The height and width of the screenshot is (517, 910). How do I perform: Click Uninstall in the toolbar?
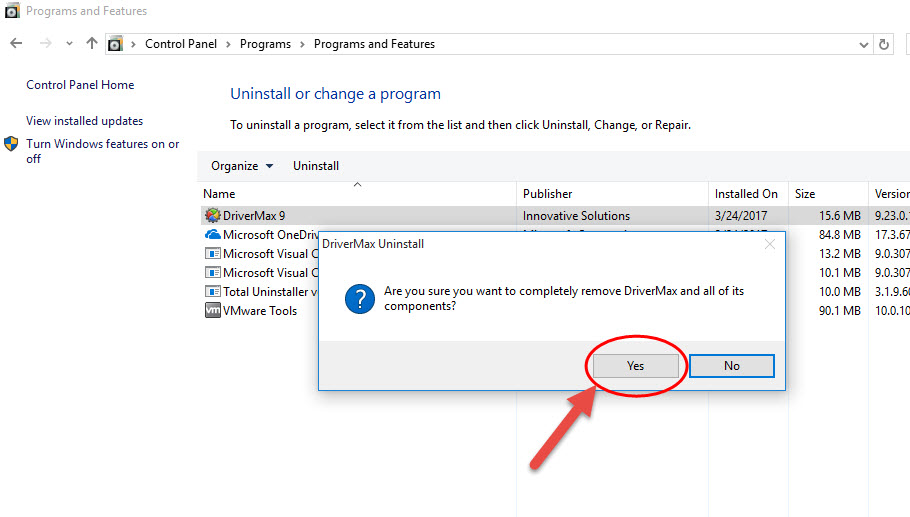[316, 166]
